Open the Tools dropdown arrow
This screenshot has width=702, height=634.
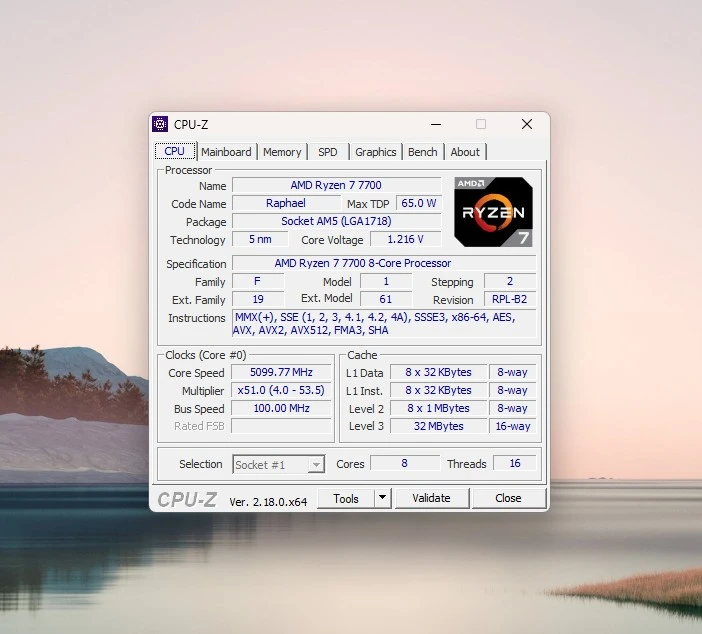click(x=382, y=498)
